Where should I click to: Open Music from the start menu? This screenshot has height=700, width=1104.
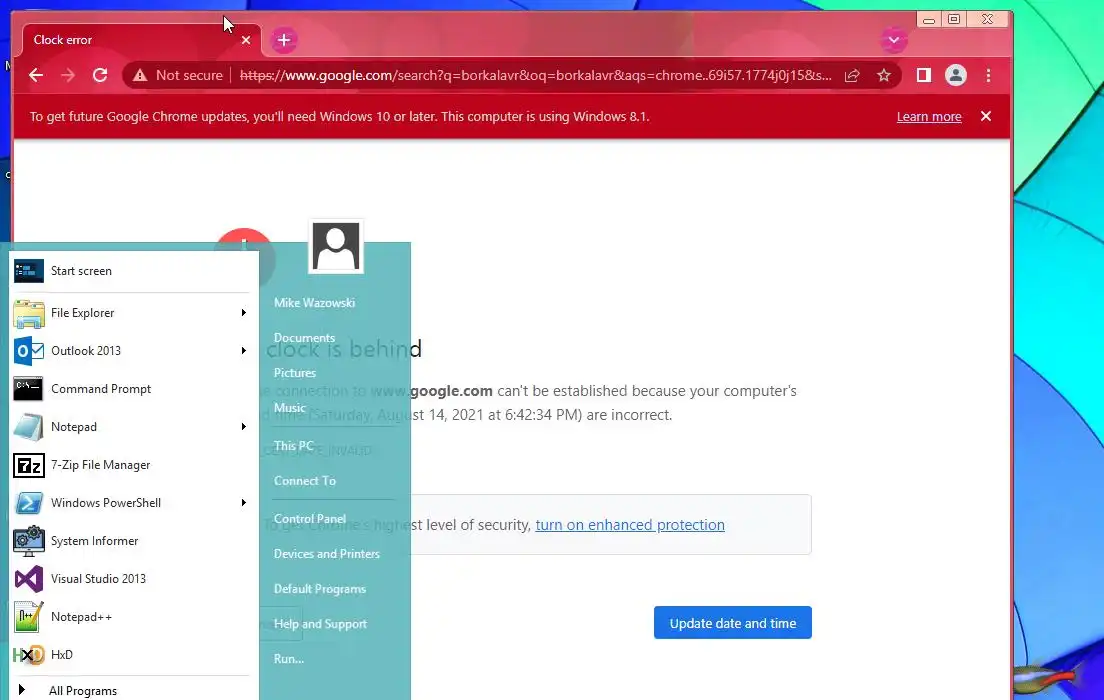289,408
